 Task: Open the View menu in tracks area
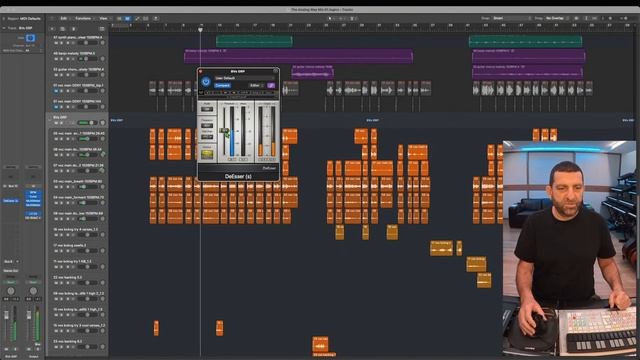pyautogui.click(x=104, y=18)
